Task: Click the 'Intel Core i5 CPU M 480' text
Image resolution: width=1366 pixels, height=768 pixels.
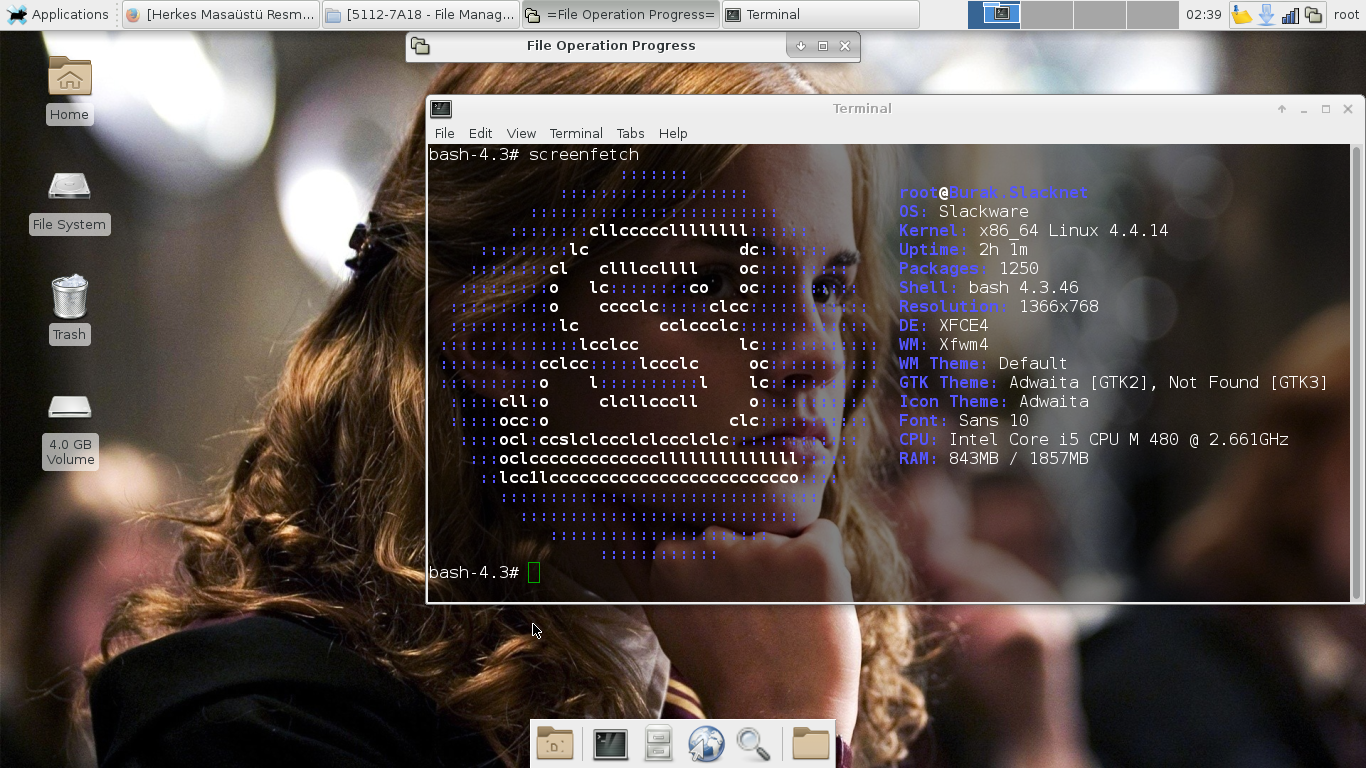Action: [1063, 439]
